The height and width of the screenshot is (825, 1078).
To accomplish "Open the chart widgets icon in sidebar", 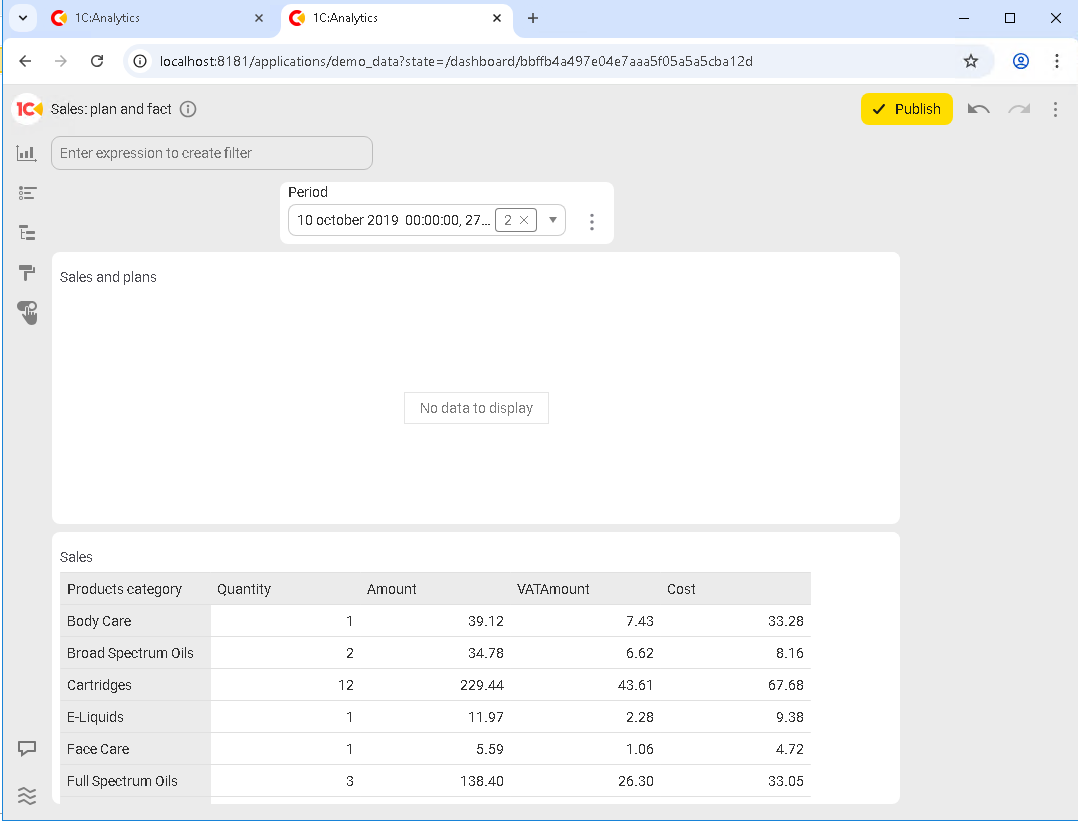I will pos(27,153).
